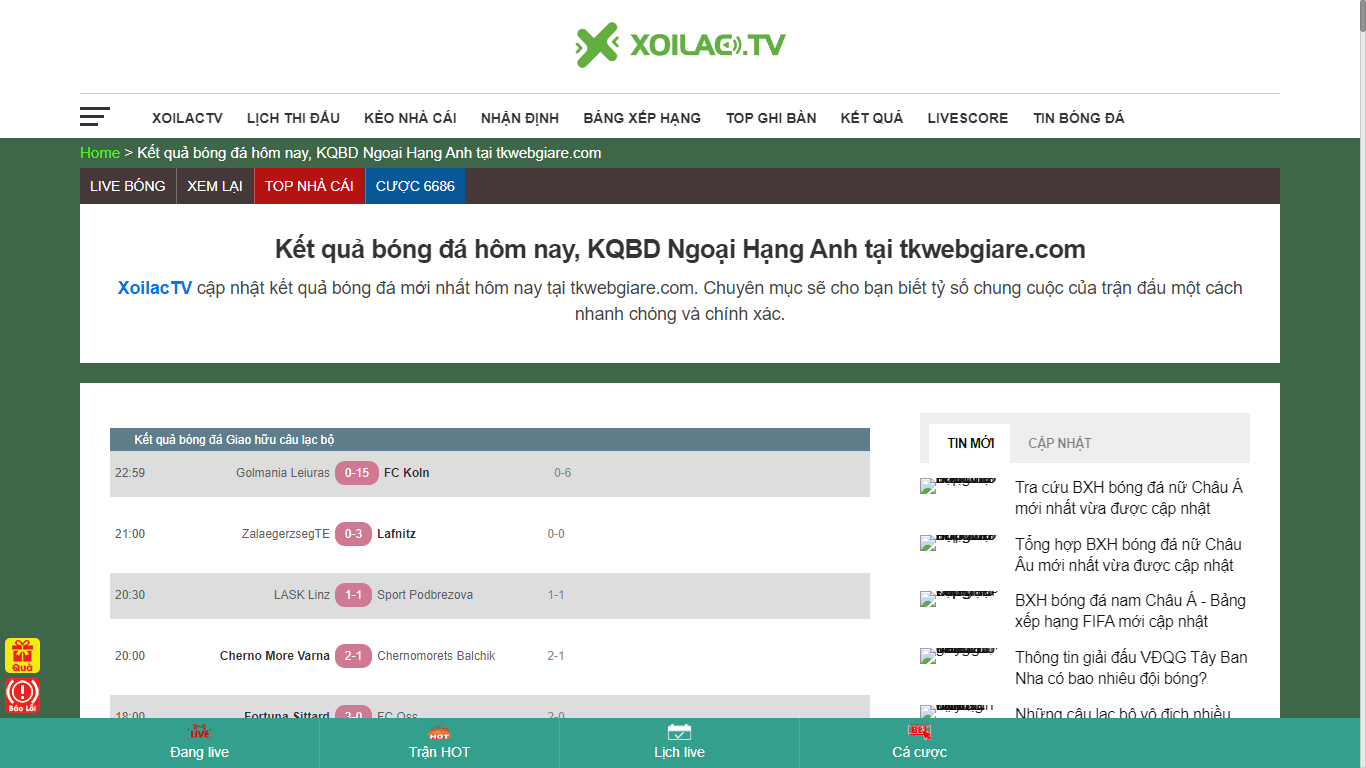This screenshot has height=768, width=1366.
Task: Select the LIVE BÓNG tab
Action: pyautogui.click(x=128, y=186)
